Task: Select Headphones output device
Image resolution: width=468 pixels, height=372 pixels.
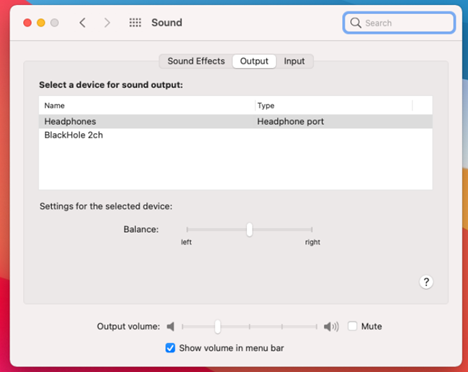Action: (x=236, y=121)
